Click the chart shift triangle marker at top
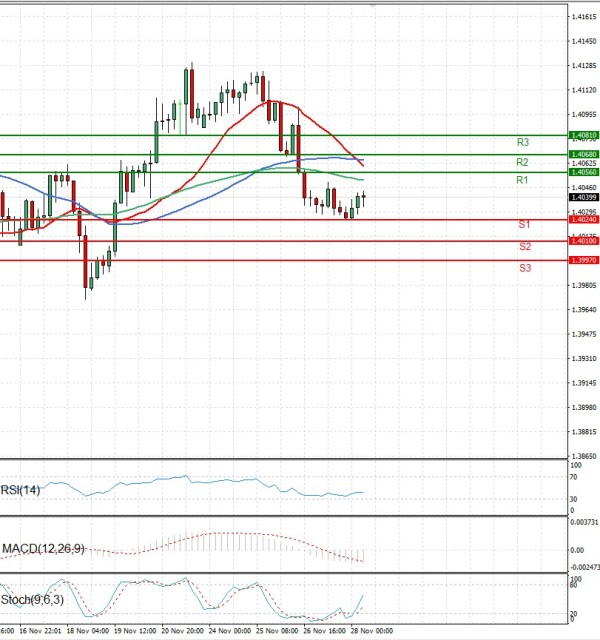 (374, 5)
